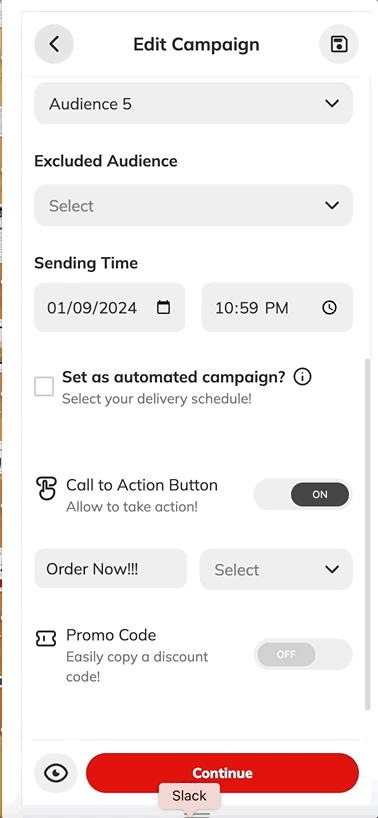Image resolution: width=378 pixels, height=818 pixels.
Task: Save campaign using the floppy disk icon
Action: pos(339,44)
